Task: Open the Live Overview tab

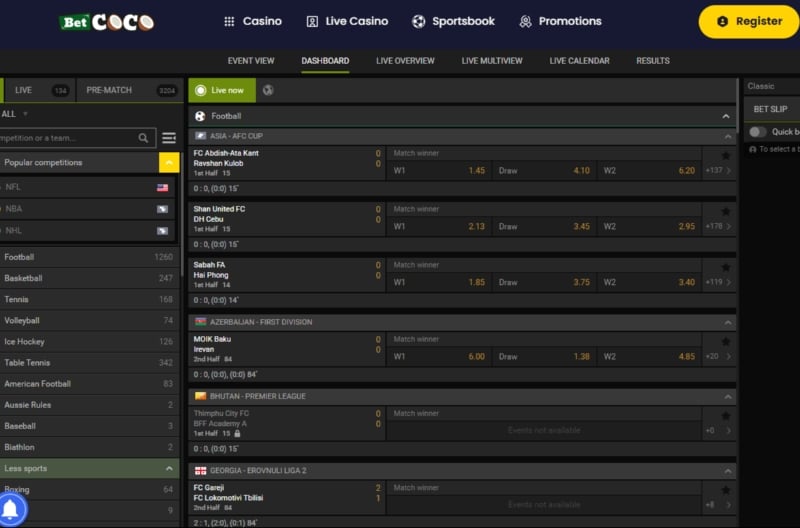Action: 405,61
